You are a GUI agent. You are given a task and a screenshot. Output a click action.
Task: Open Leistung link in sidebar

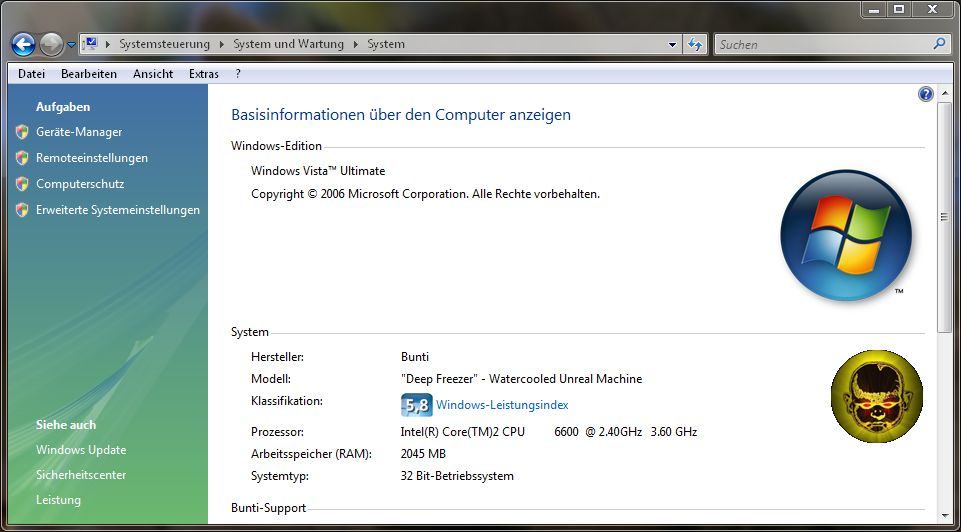point(58,500)
